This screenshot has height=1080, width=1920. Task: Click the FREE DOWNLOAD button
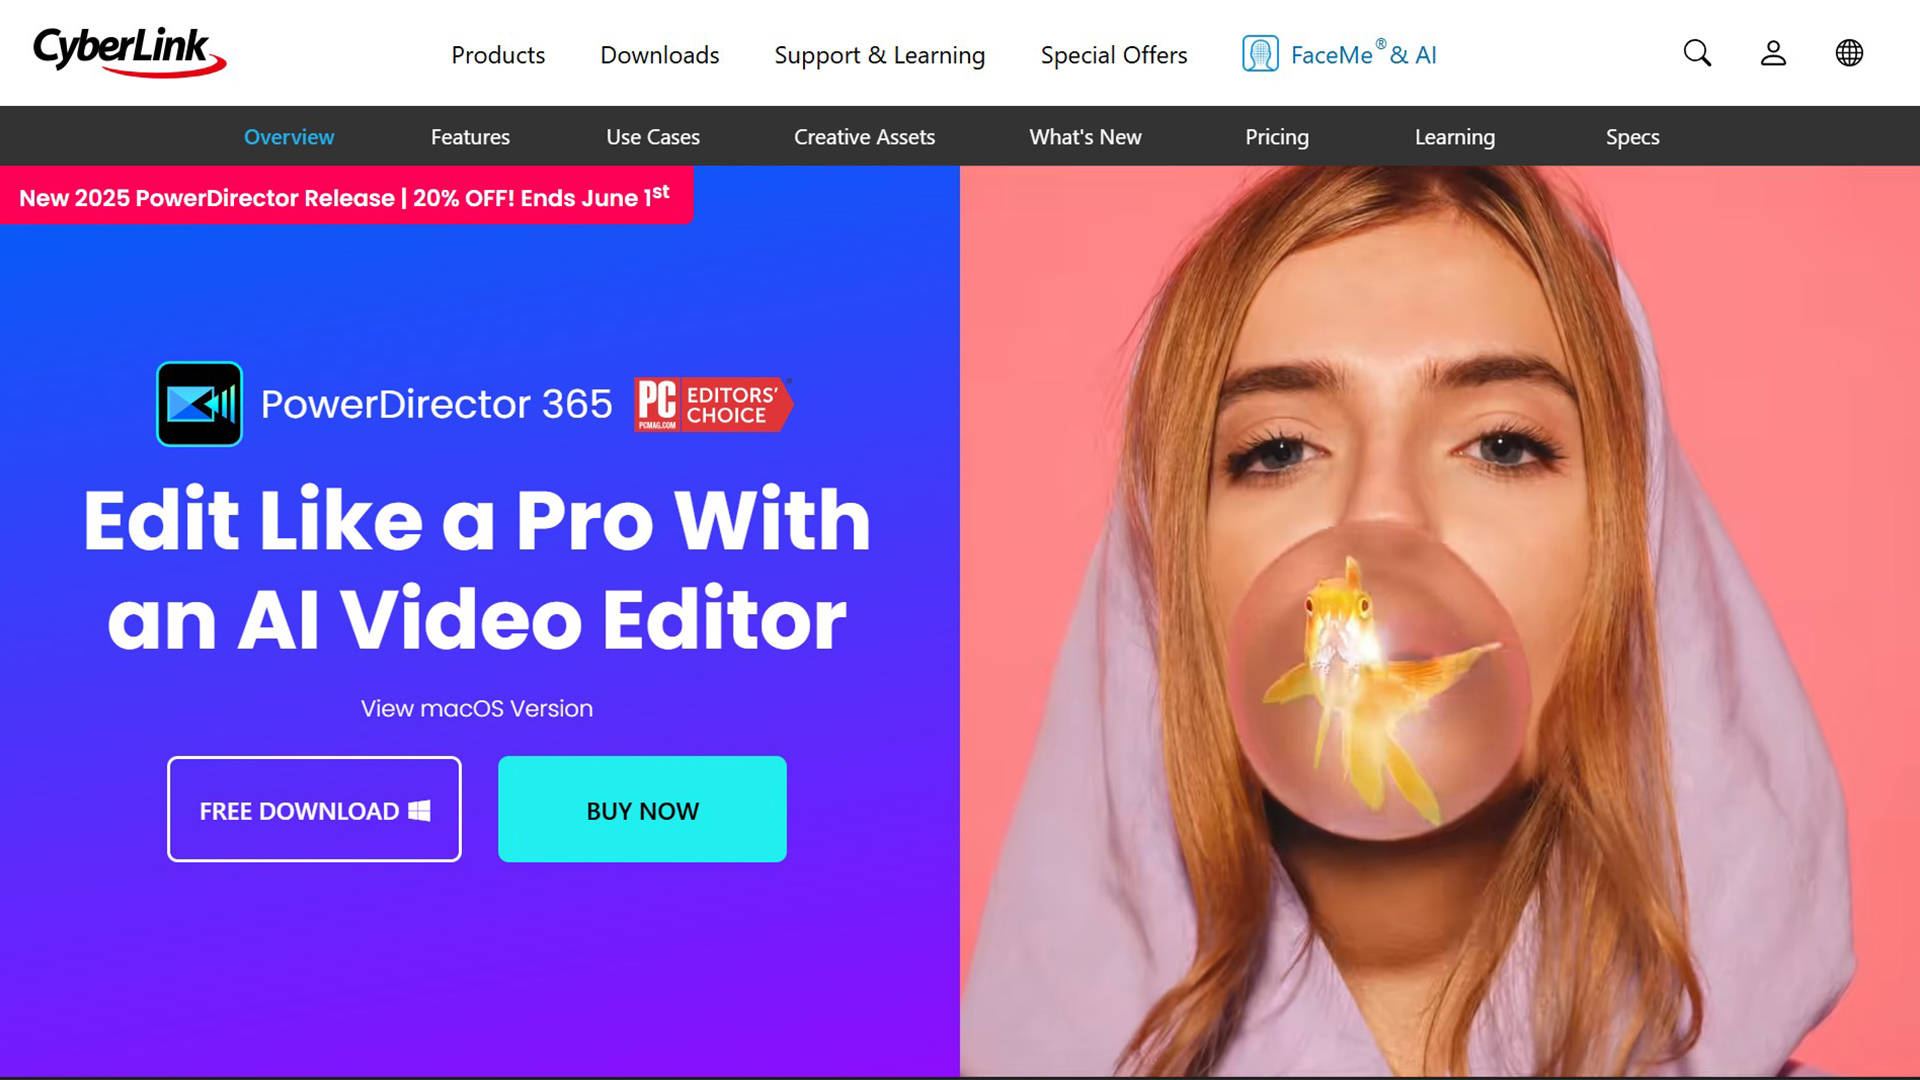314,809
